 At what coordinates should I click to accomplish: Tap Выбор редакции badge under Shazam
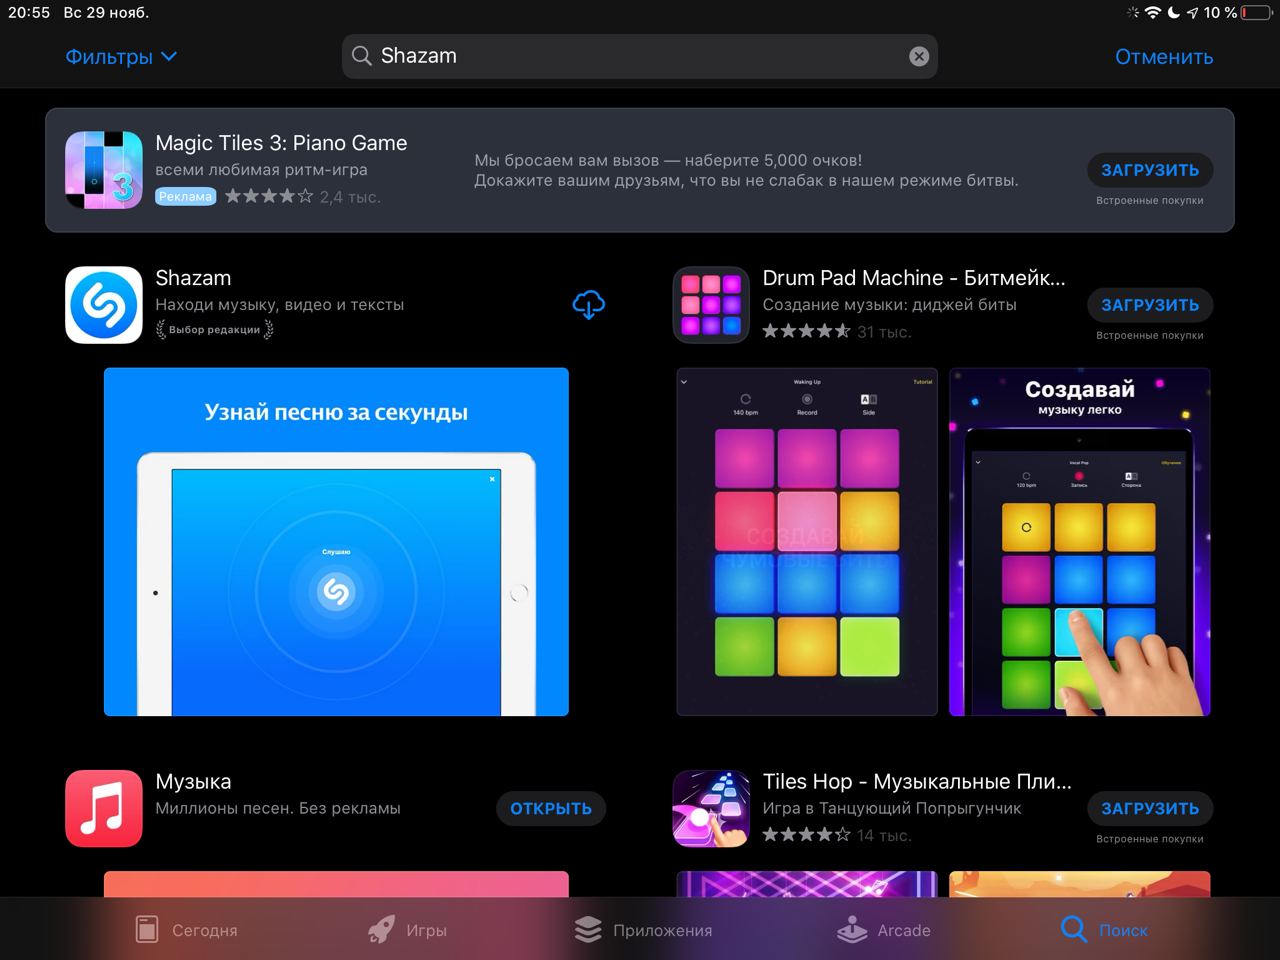point(214,329)
